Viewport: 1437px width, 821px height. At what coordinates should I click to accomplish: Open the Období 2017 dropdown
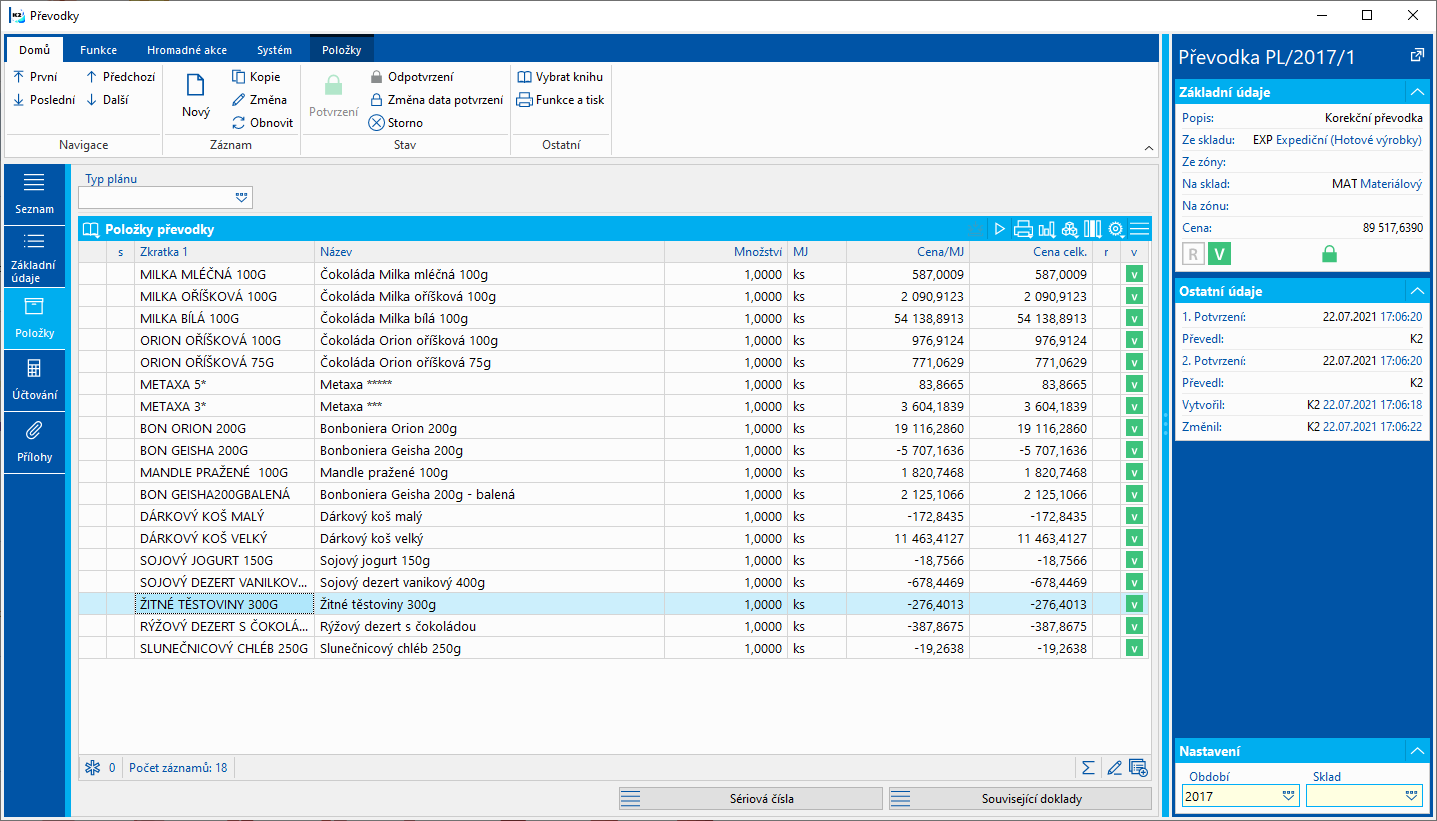(x=1289, y=796)
